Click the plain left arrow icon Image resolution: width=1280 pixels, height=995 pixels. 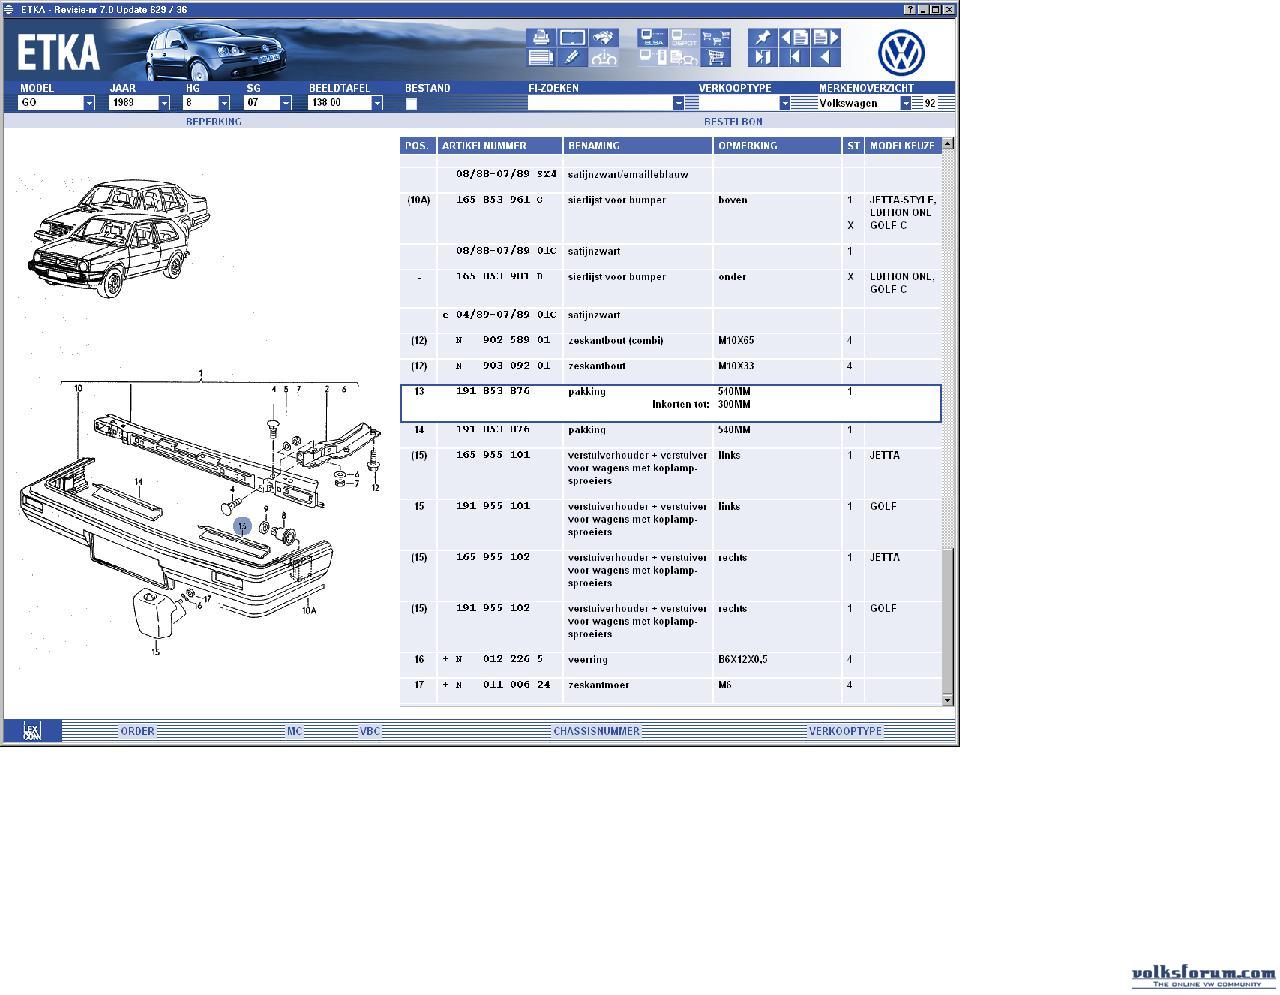coord(825,57)
